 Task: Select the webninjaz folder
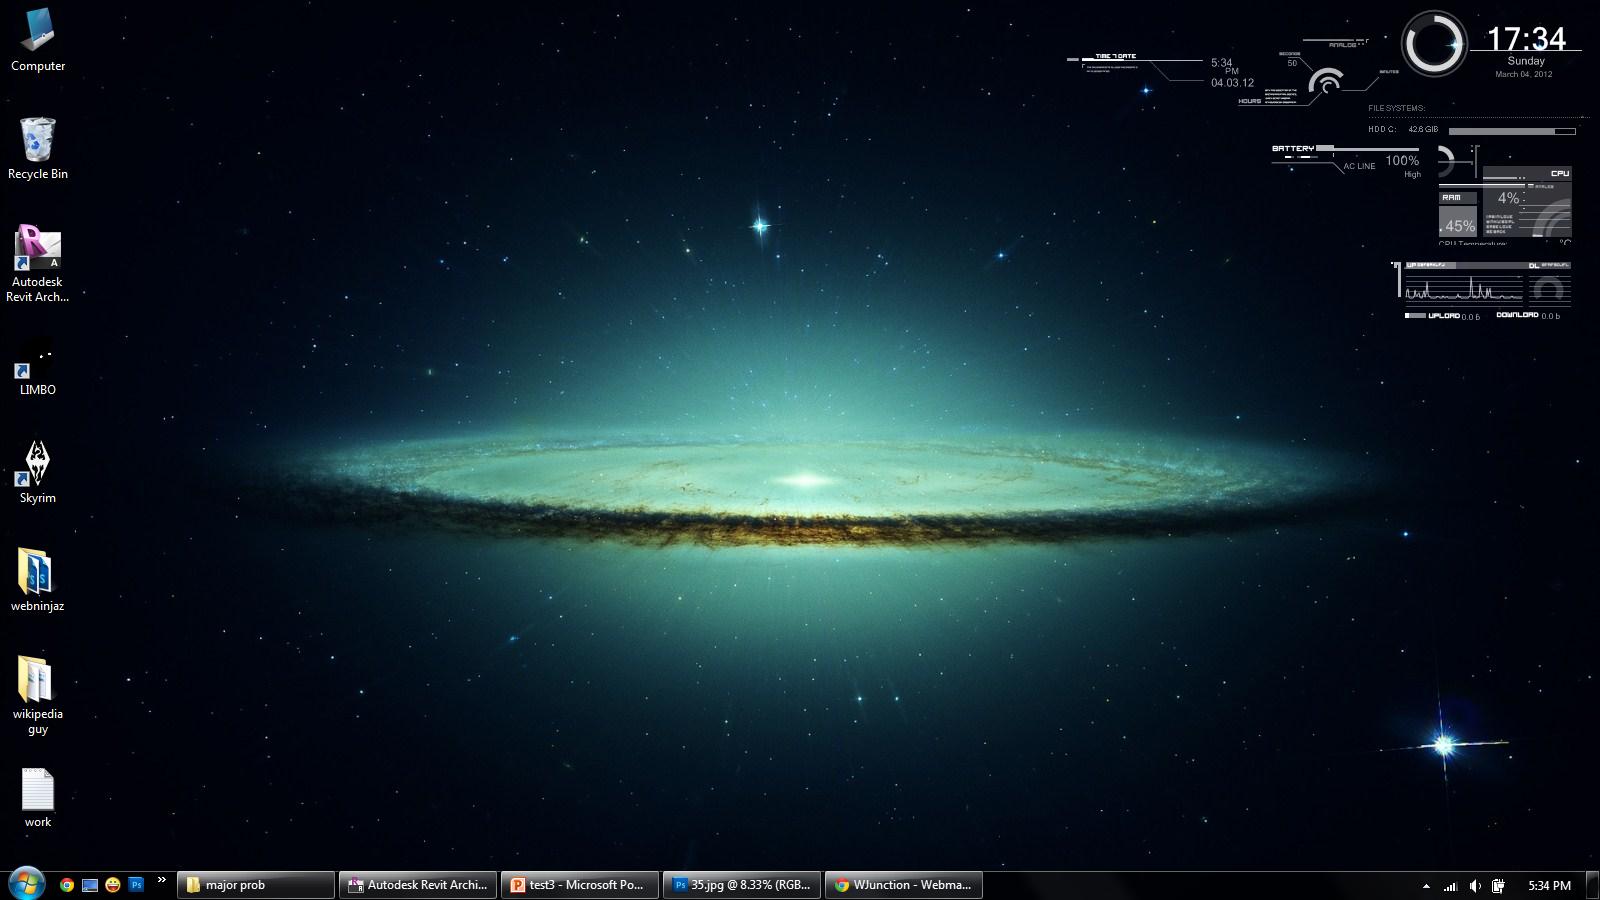[38, 578]
